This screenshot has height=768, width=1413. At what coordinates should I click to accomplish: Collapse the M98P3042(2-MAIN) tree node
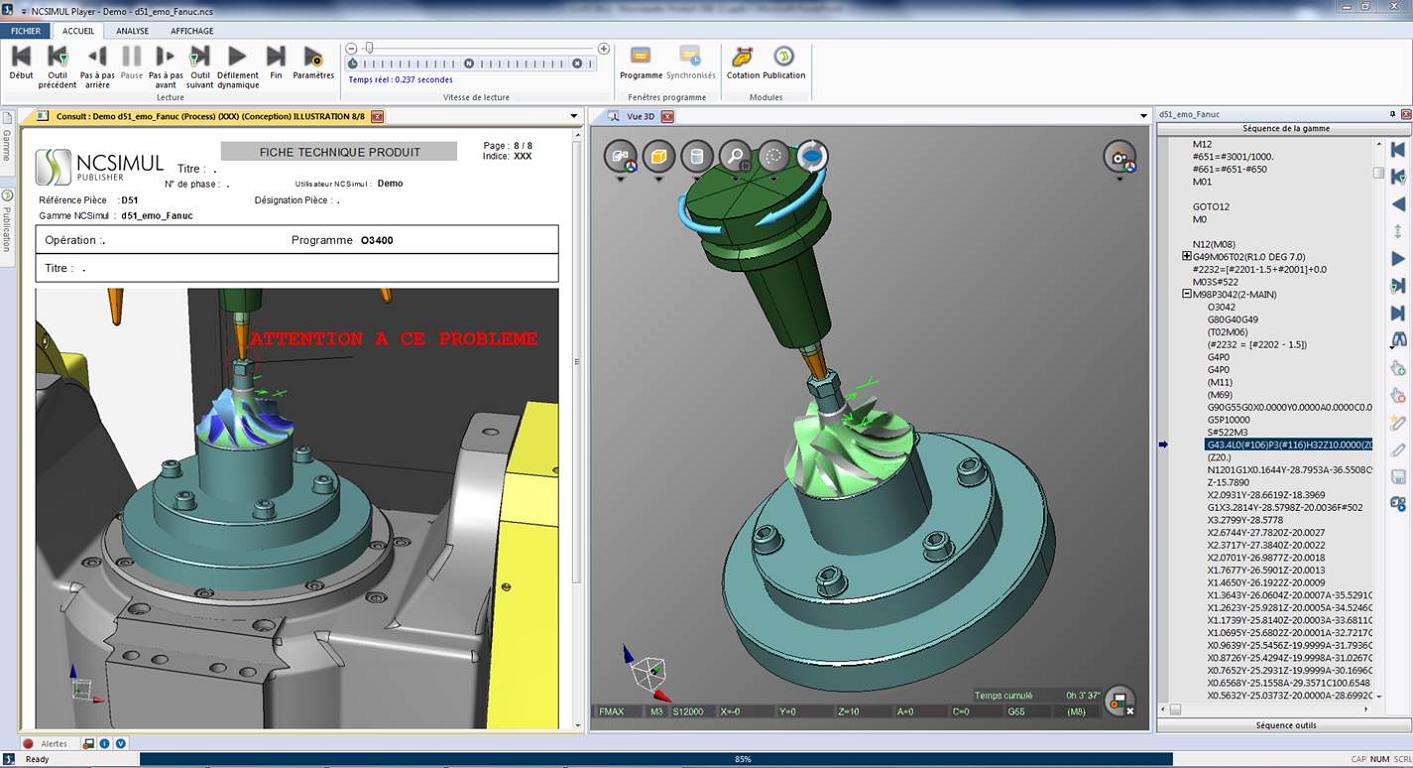tap(1187, 294)
